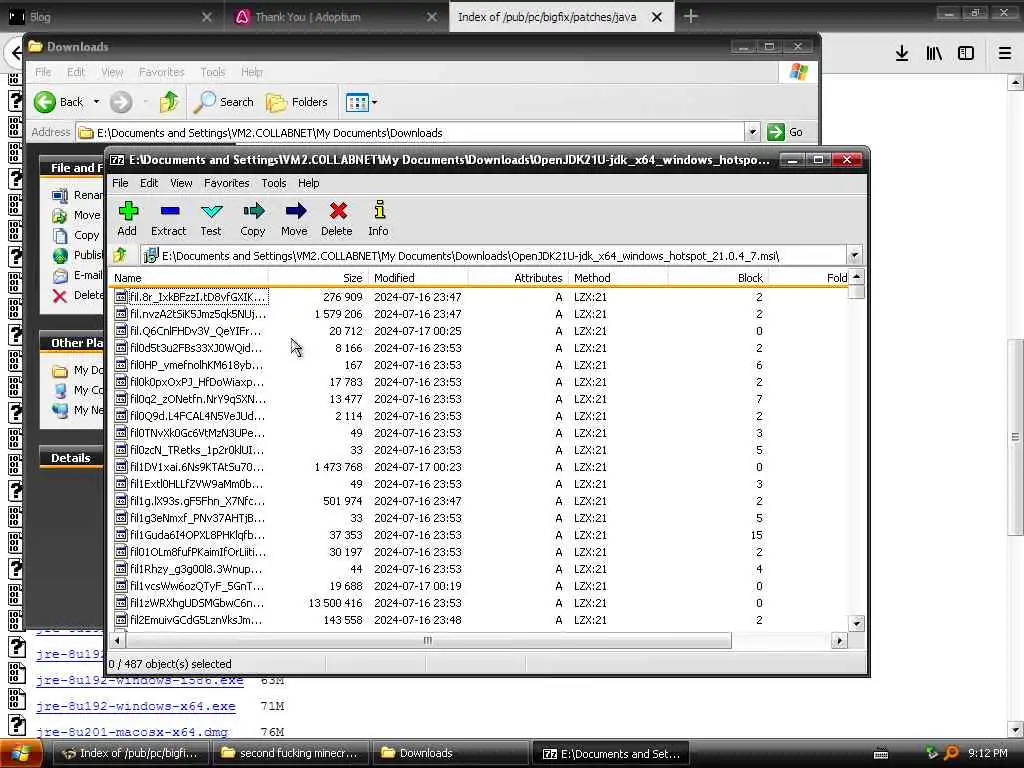Click the 7-Zip horizontal scrollbar thumb

point(428,641)
